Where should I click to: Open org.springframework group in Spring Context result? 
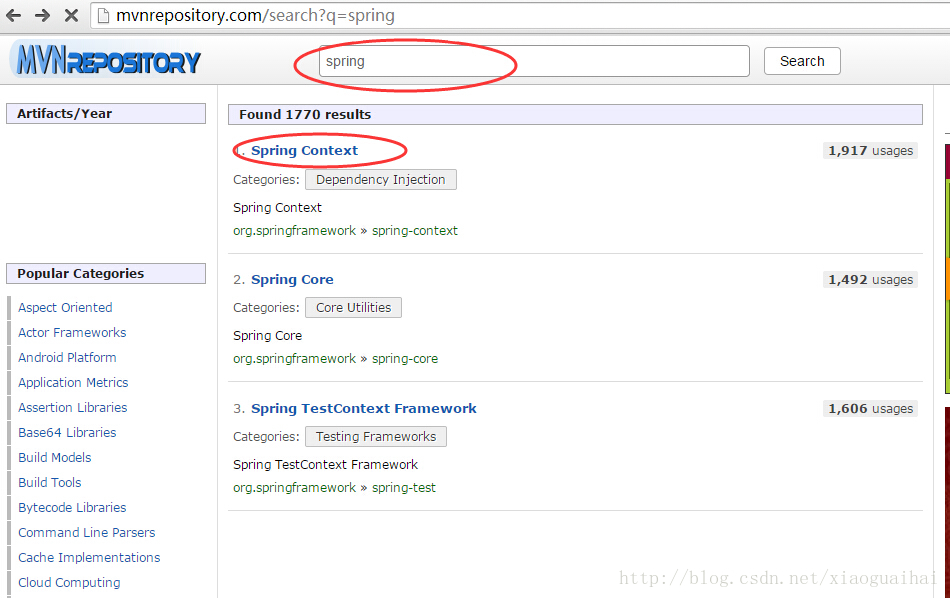(x=294, y=231)
